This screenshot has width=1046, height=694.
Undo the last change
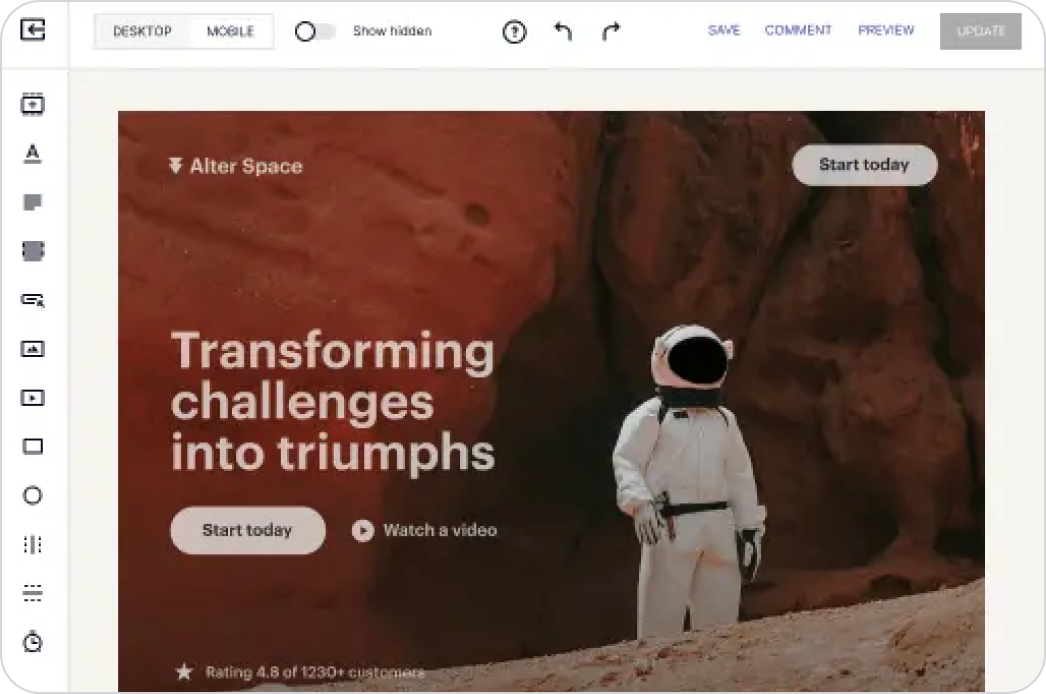[x=563, y=32]
